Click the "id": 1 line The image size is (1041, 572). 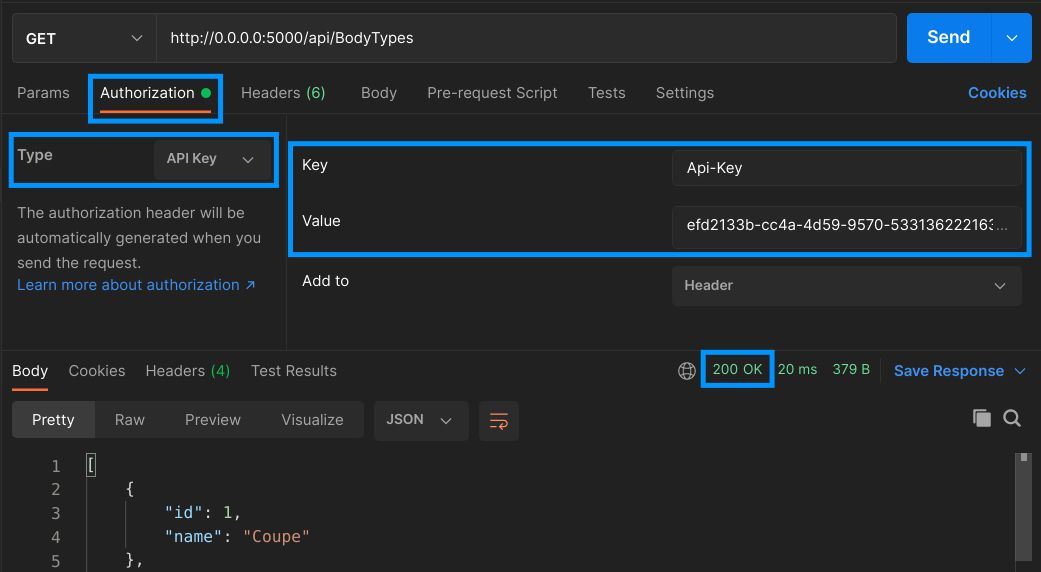(x=202, y=512)
